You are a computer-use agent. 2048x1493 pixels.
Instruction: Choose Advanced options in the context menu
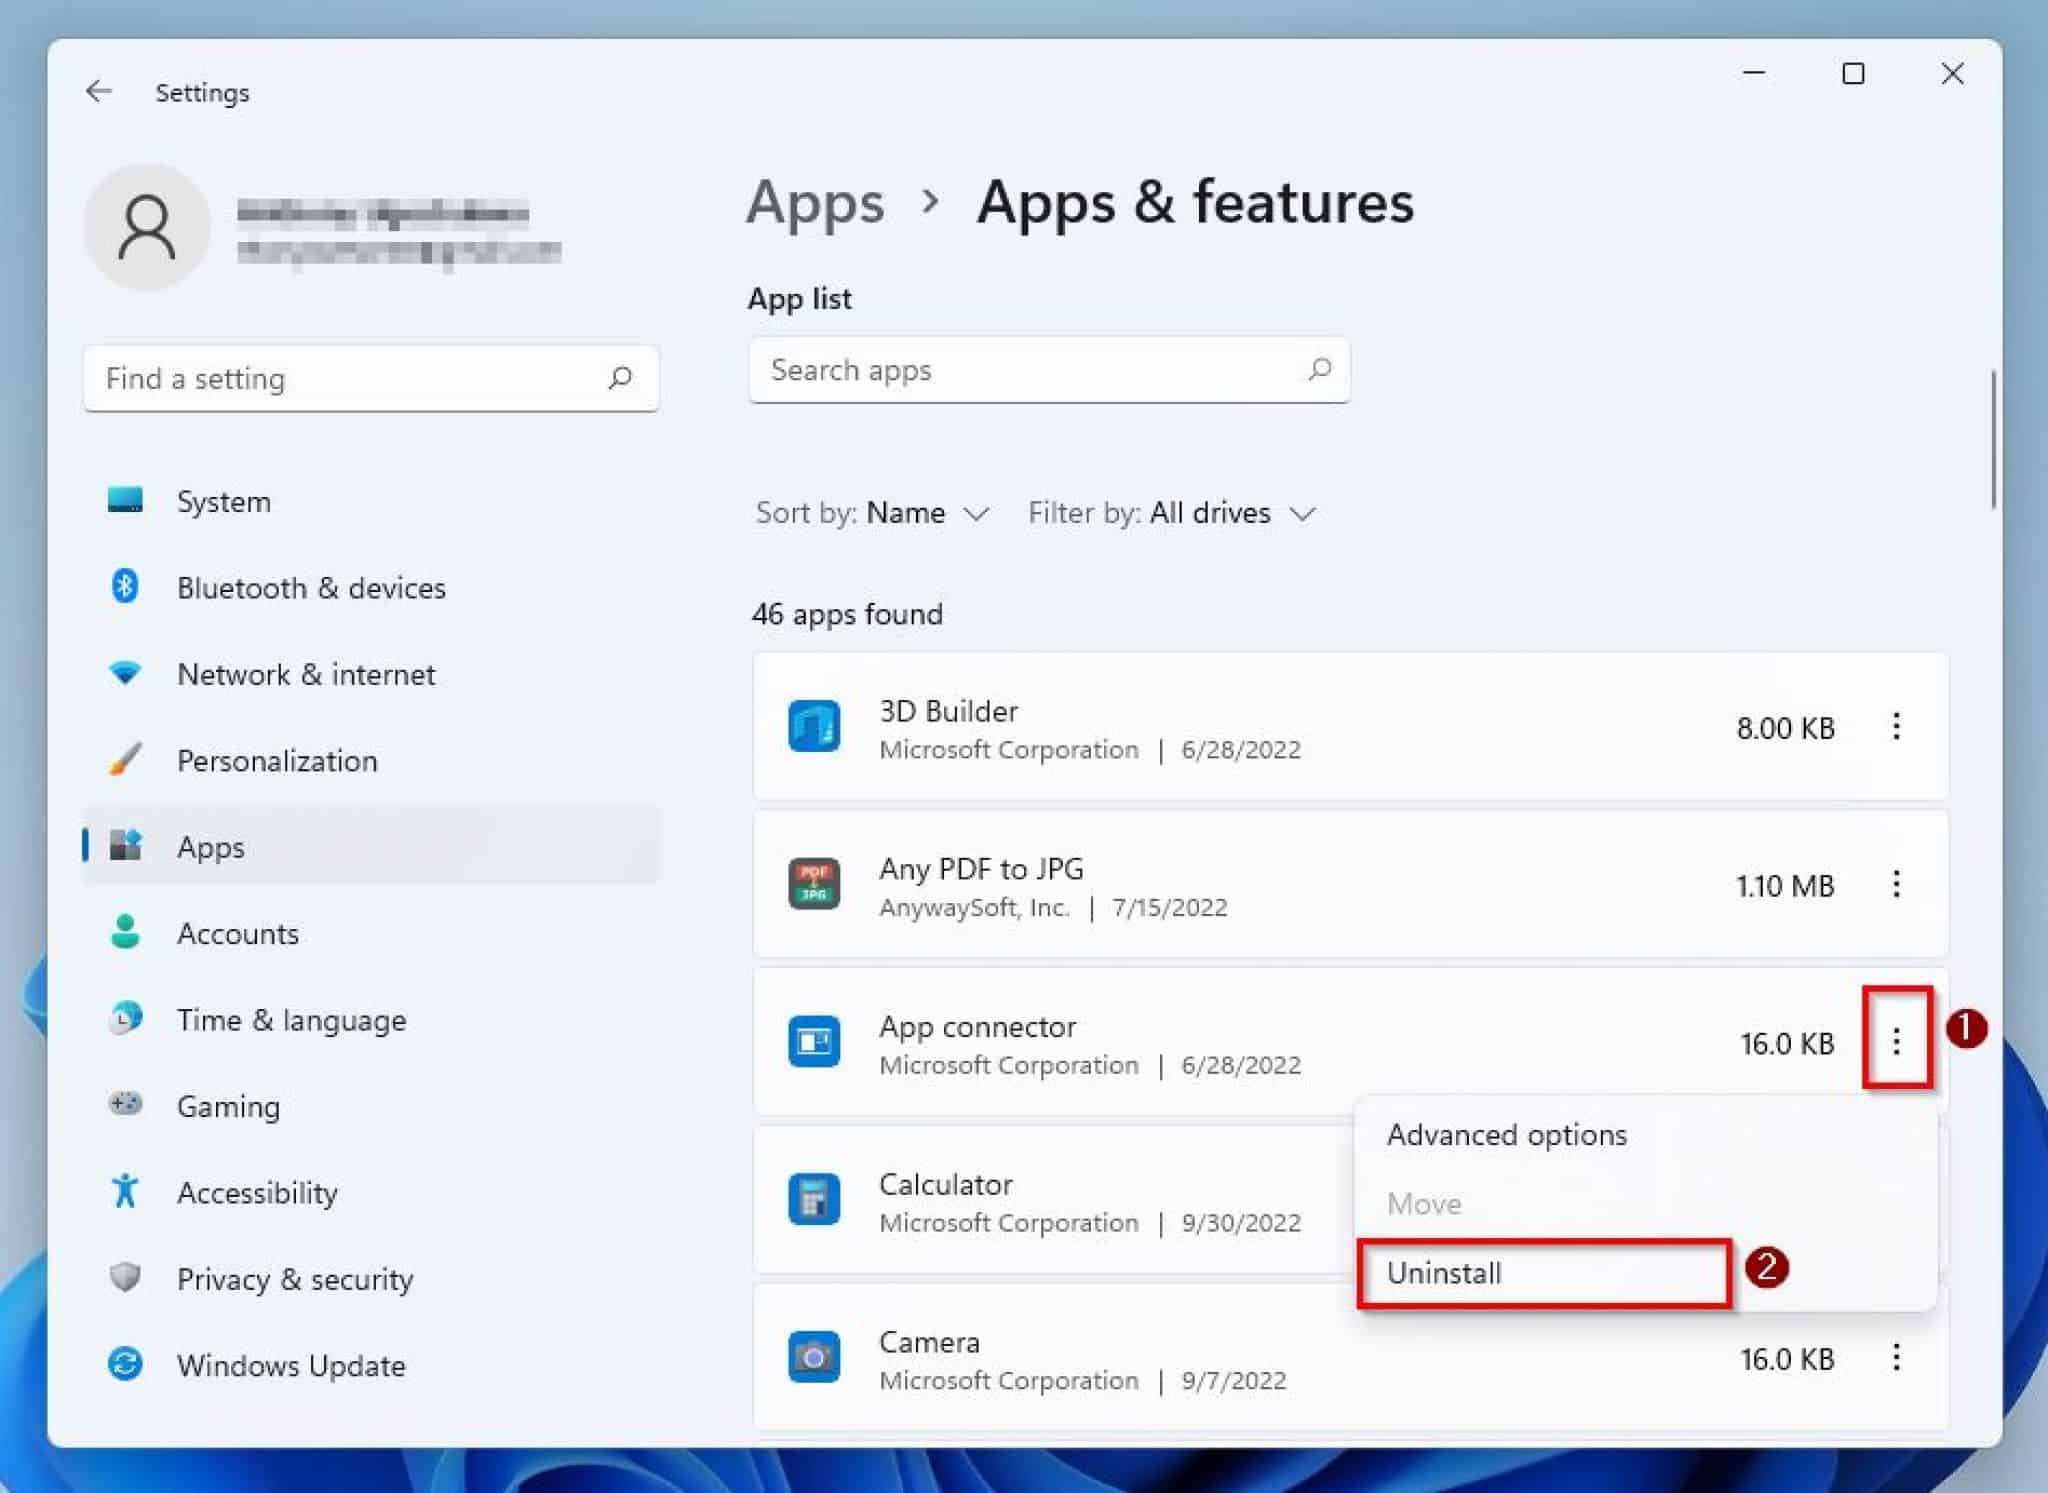(x=1506, y=1135)
